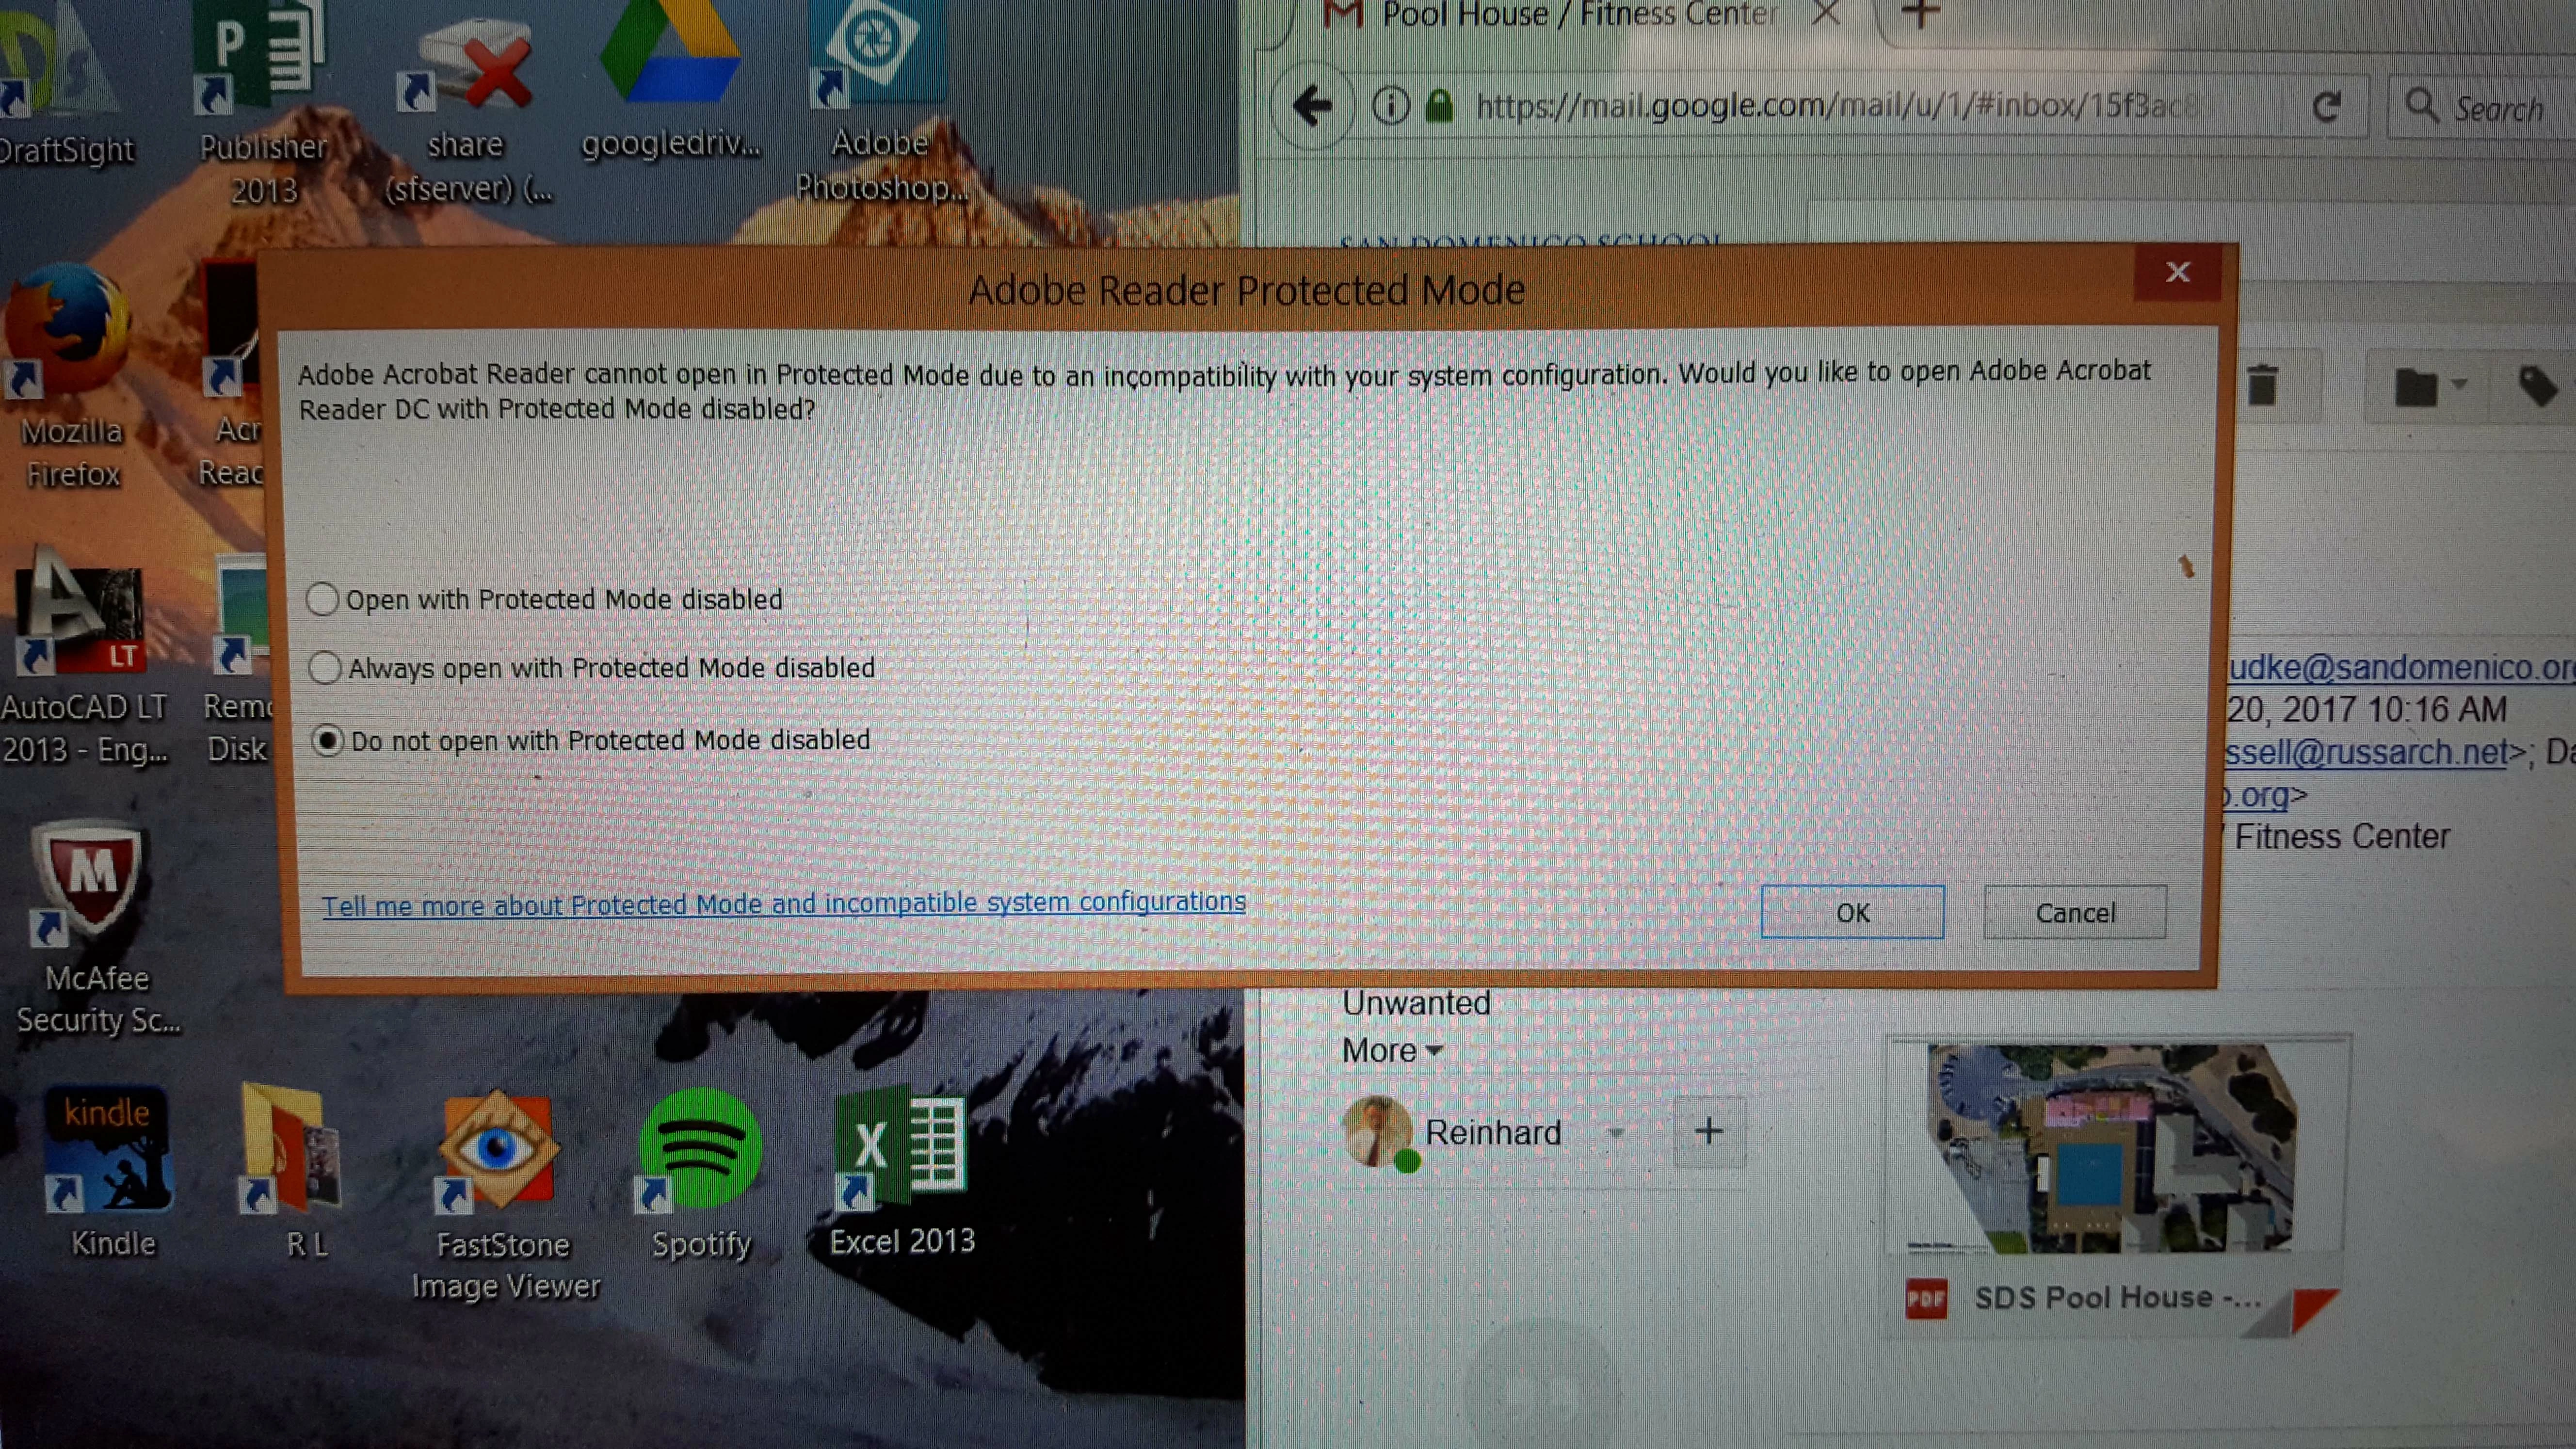Open a new Firefox tab
The image size is (2576, 1449).
pos(1920,13)
